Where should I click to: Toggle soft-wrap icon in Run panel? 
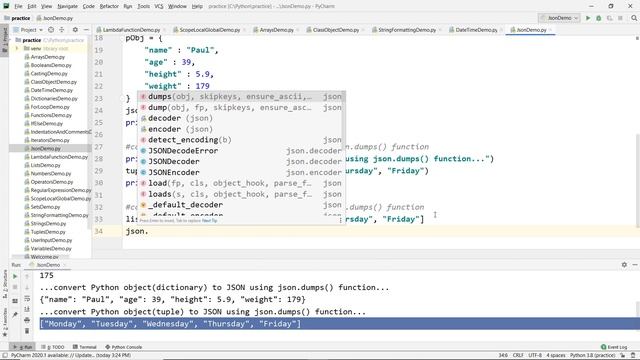click(27, 299)
